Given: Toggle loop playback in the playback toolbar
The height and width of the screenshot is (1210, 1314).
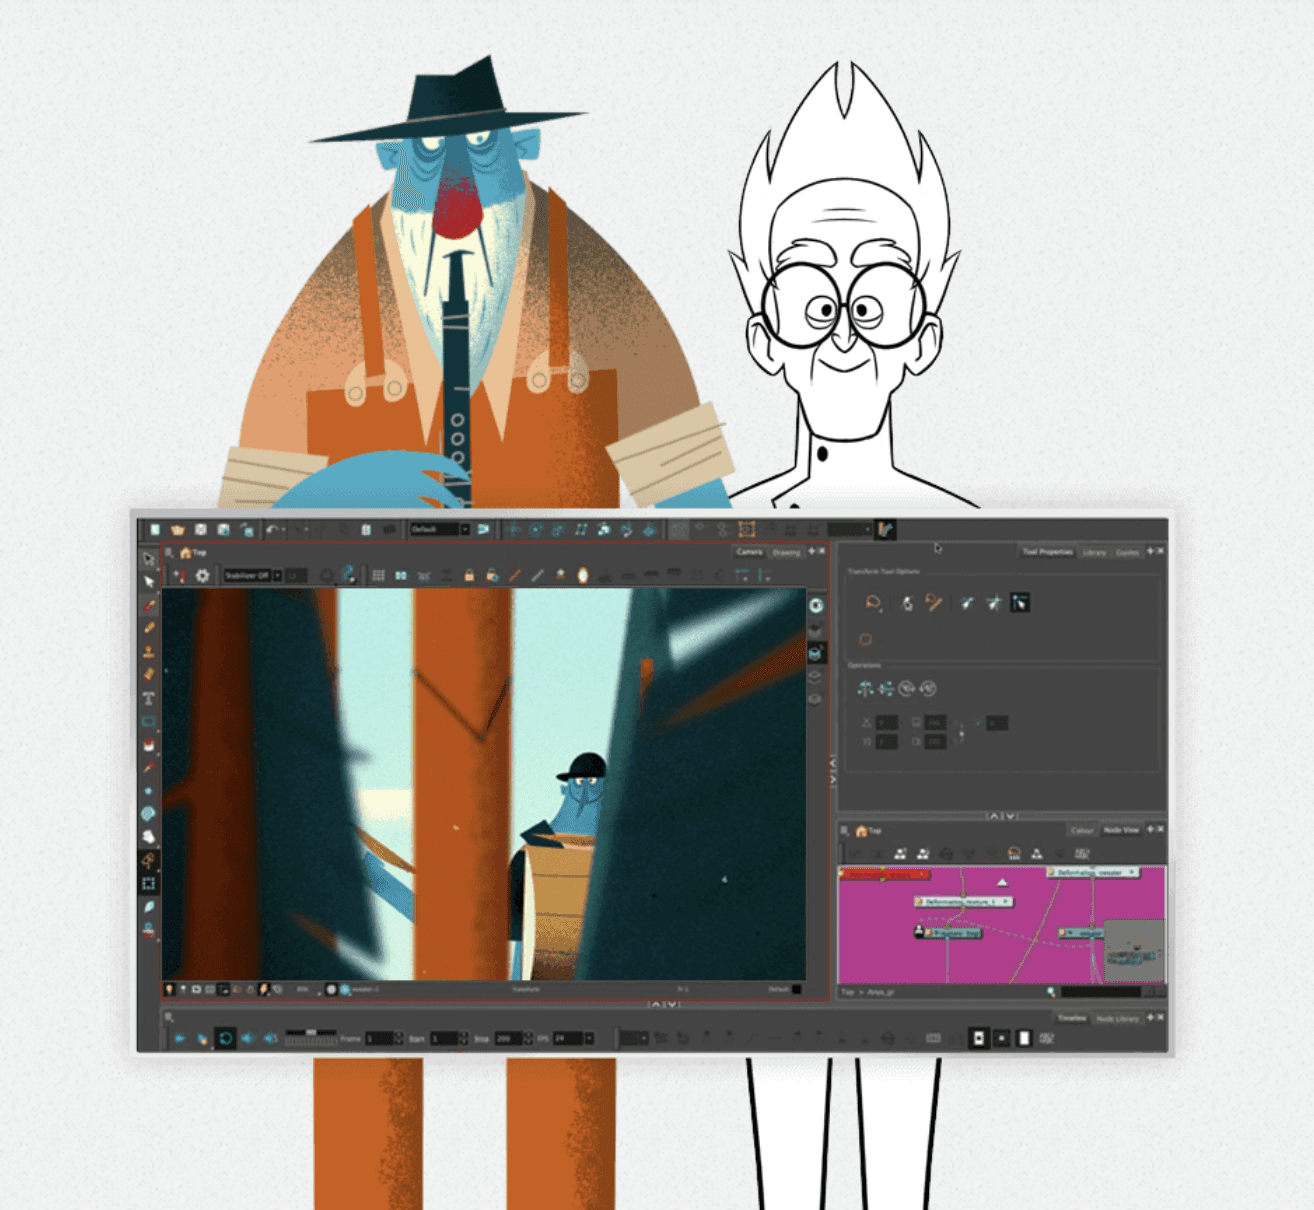Looking at the screenshot, I should pos(226,1038).
